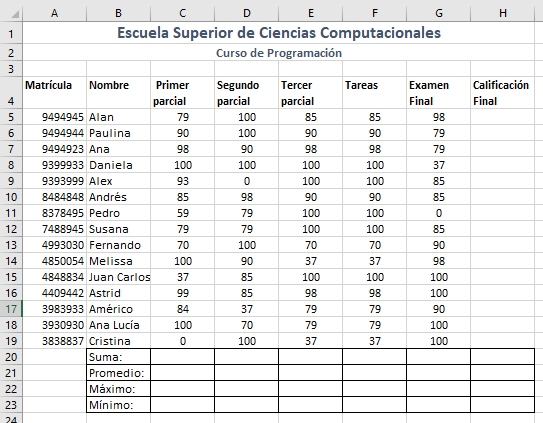Select the Curso de Programación subtitle cell

[278, 53]
